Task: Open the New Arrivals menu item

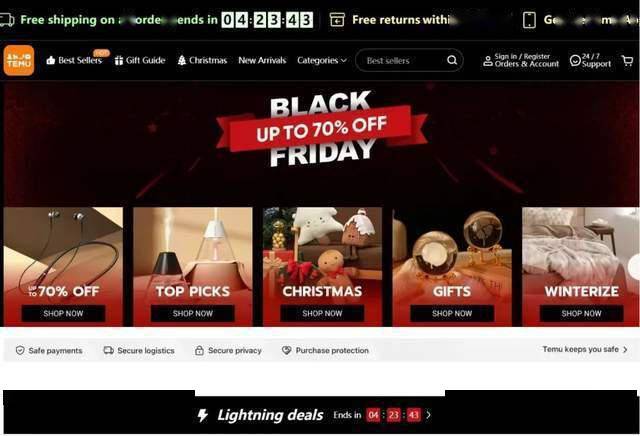Action: coord(262,60)
